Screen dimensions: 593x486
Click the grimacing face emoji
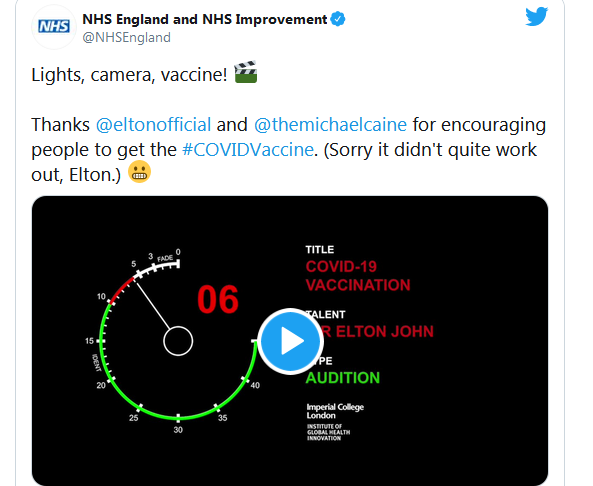pyautogui.click(x=140, y=172)
